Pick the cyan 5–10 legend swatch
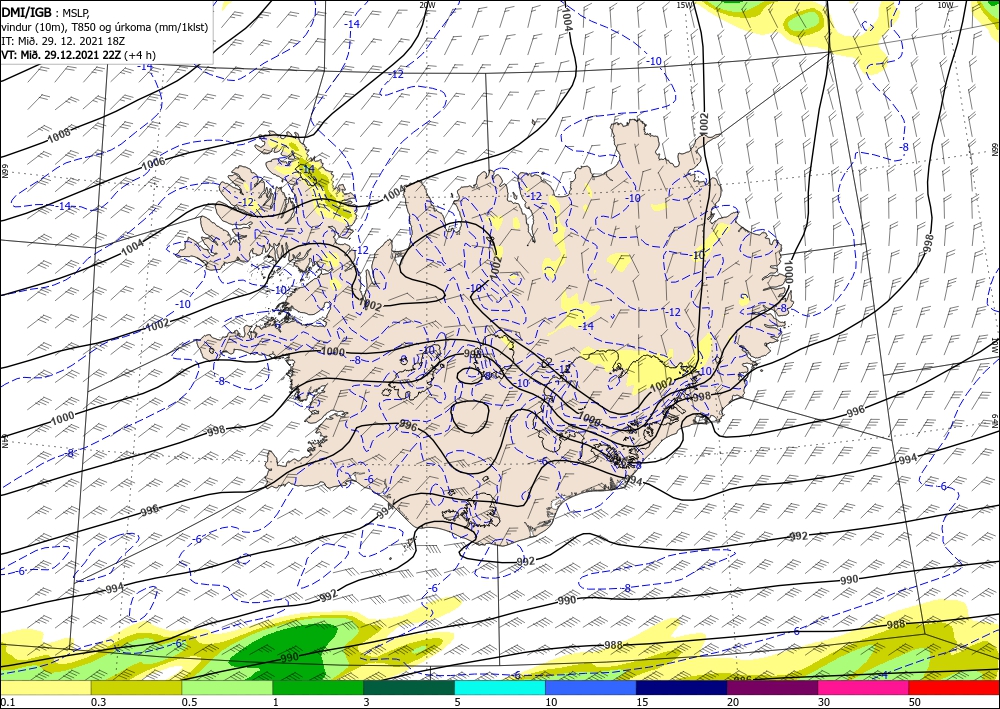This screenshot has height=709, width=1000. 500,687
